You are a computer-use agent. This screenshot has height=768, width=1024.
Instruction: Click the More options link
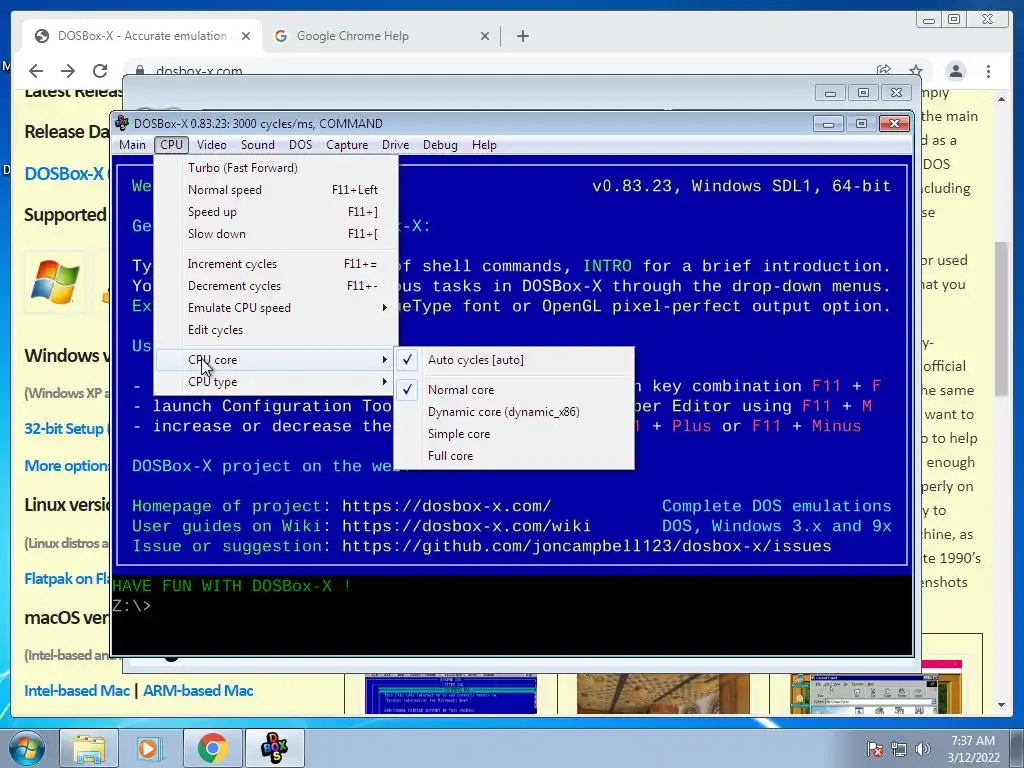coord(67,466)
